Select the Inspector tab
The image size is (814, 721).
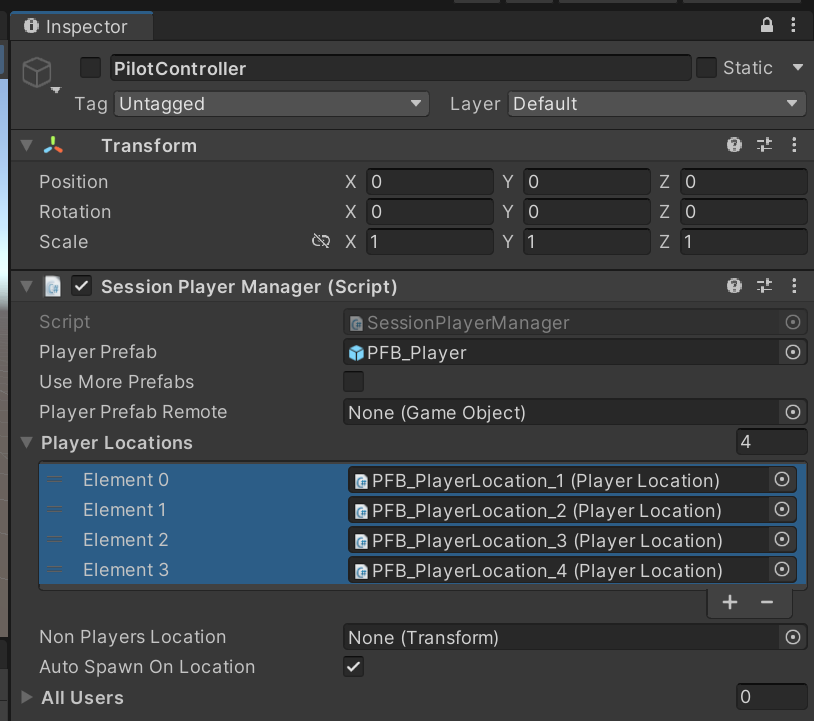[x=78, y=27]
